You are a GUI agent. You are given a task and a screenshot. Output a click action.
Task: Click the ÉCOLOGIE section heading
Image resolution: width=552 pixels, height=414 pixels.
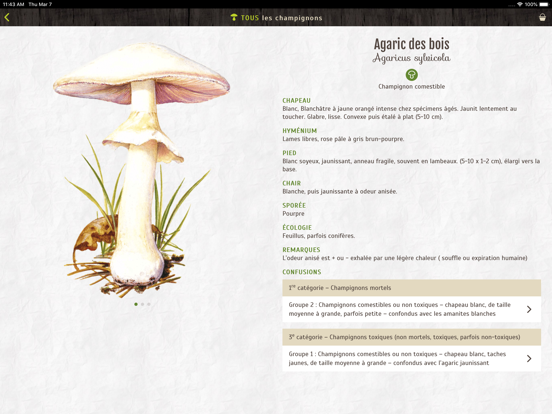click(x=297, y=228)
